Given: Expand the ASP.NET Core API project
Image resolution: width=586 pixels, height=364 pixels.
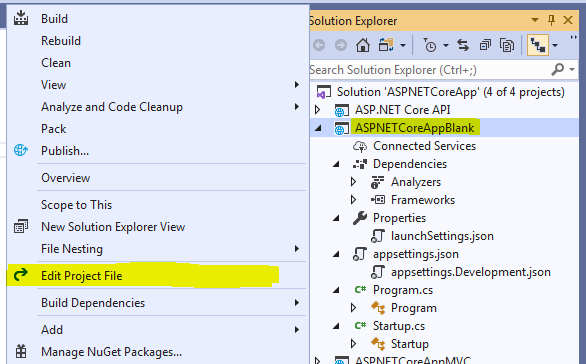Looking at the screenshot, I should click(318, 109).
